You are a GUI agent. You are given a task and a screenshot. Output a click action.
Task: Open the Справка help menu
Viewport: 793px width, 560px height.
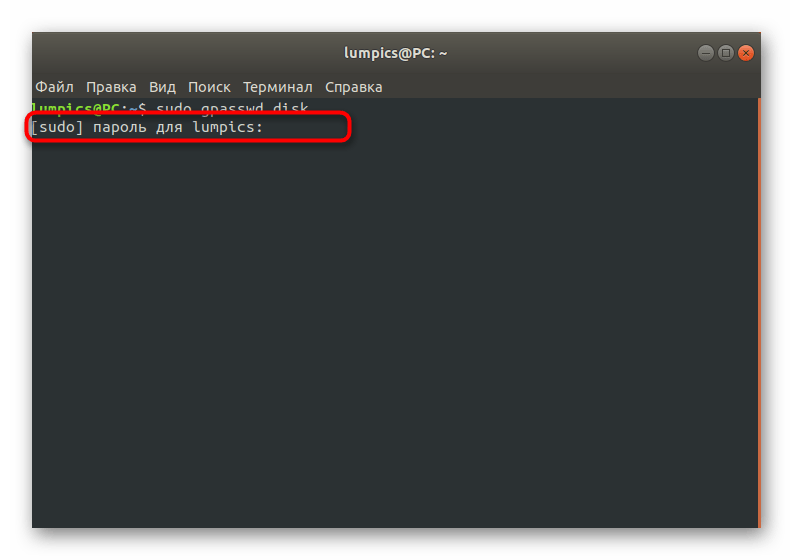353,87
